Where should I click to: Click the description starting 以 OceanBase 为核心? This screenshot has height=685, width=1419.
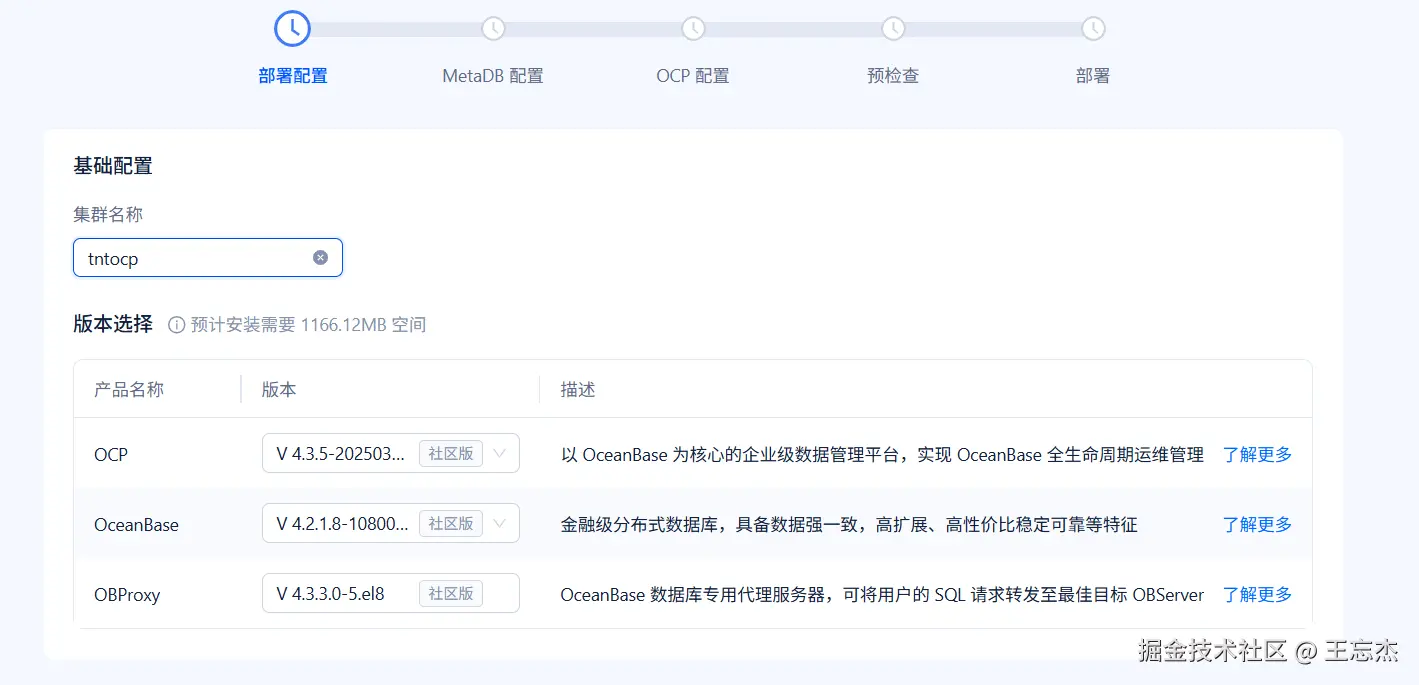pyautogui.click(x=882, y=454)
